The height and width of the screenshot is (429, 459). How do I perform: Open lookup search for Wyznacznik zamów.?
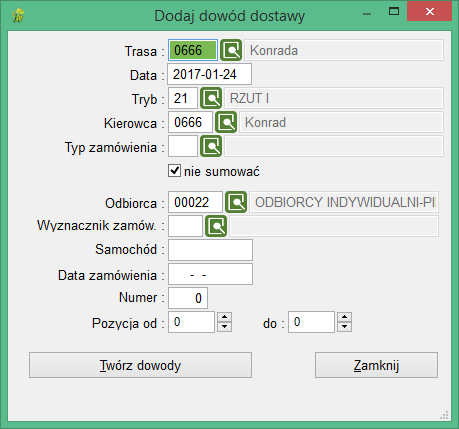click(x=216, y=226)
